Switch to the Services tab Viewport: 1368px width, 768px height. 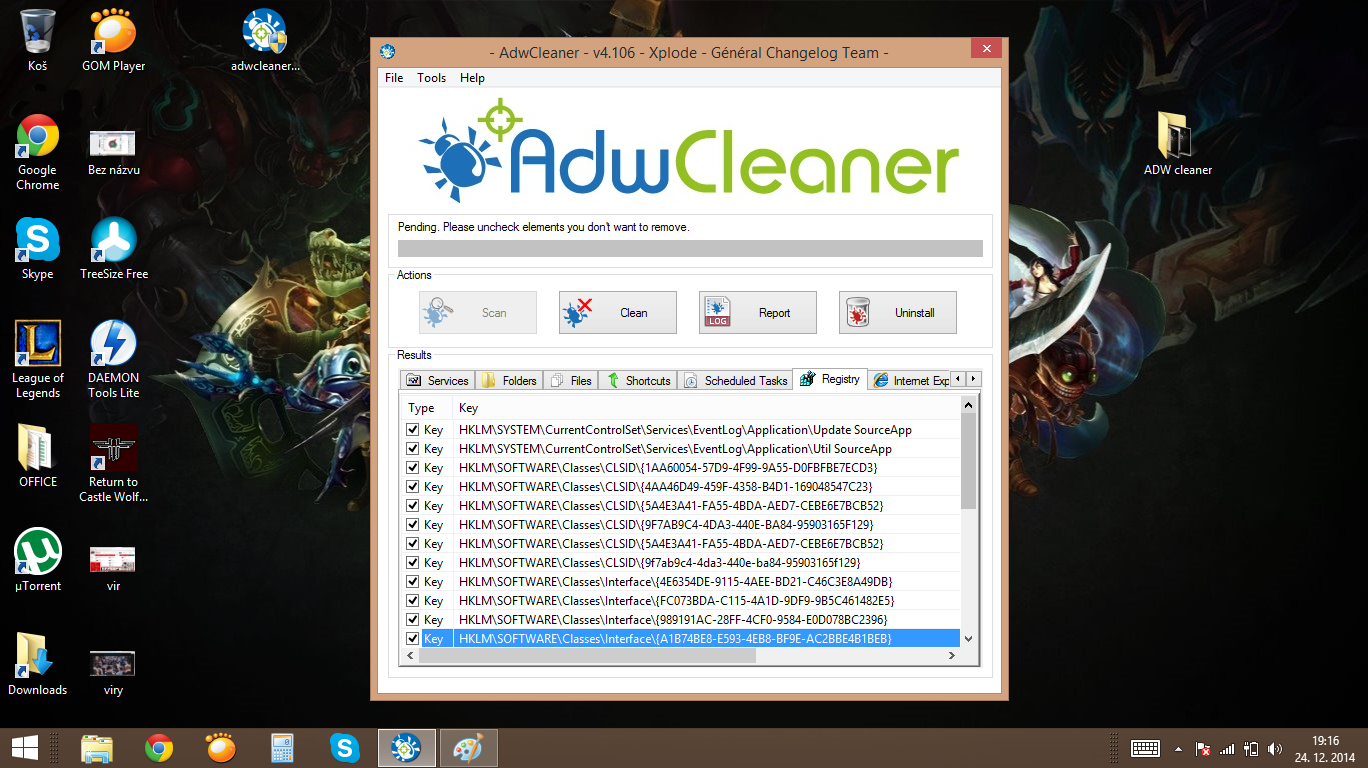437,381
